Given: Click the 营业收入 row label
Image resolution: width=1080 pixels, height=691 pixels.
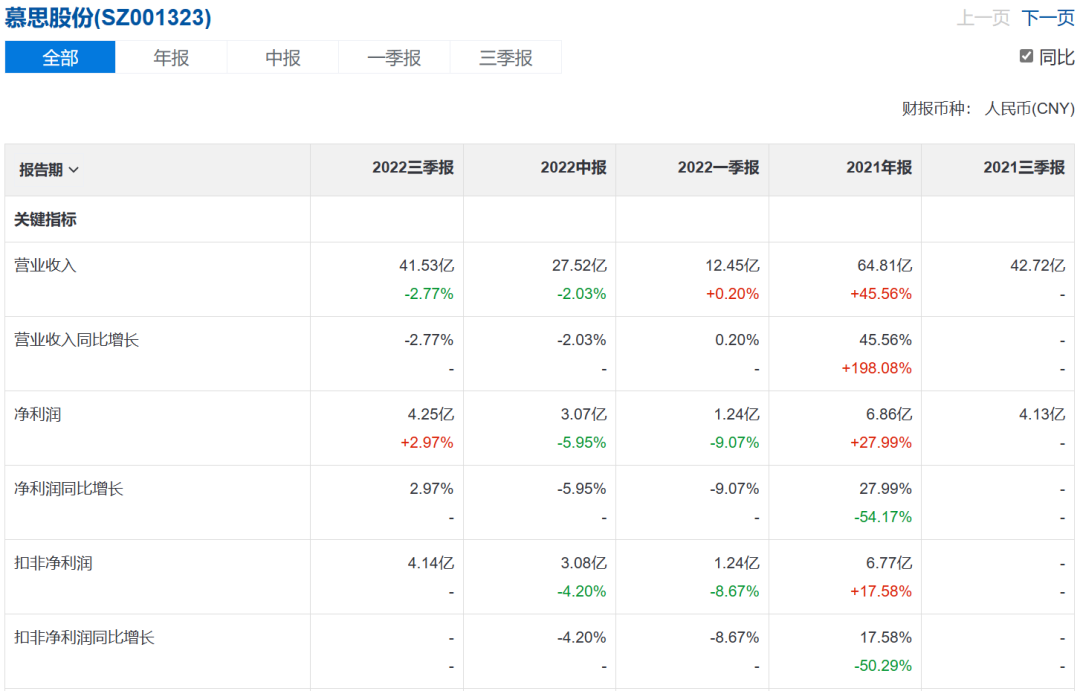Looking at the screenshot, I should tap(45, 265).
